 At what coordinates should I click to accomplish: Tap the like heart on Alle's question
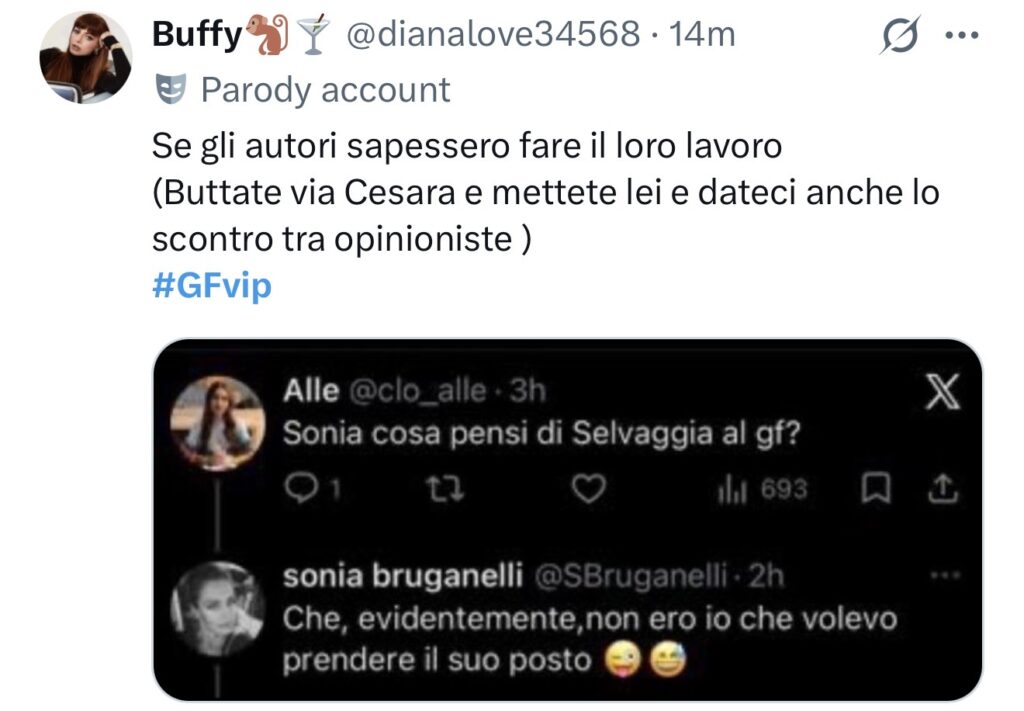(x=590, y=486)
